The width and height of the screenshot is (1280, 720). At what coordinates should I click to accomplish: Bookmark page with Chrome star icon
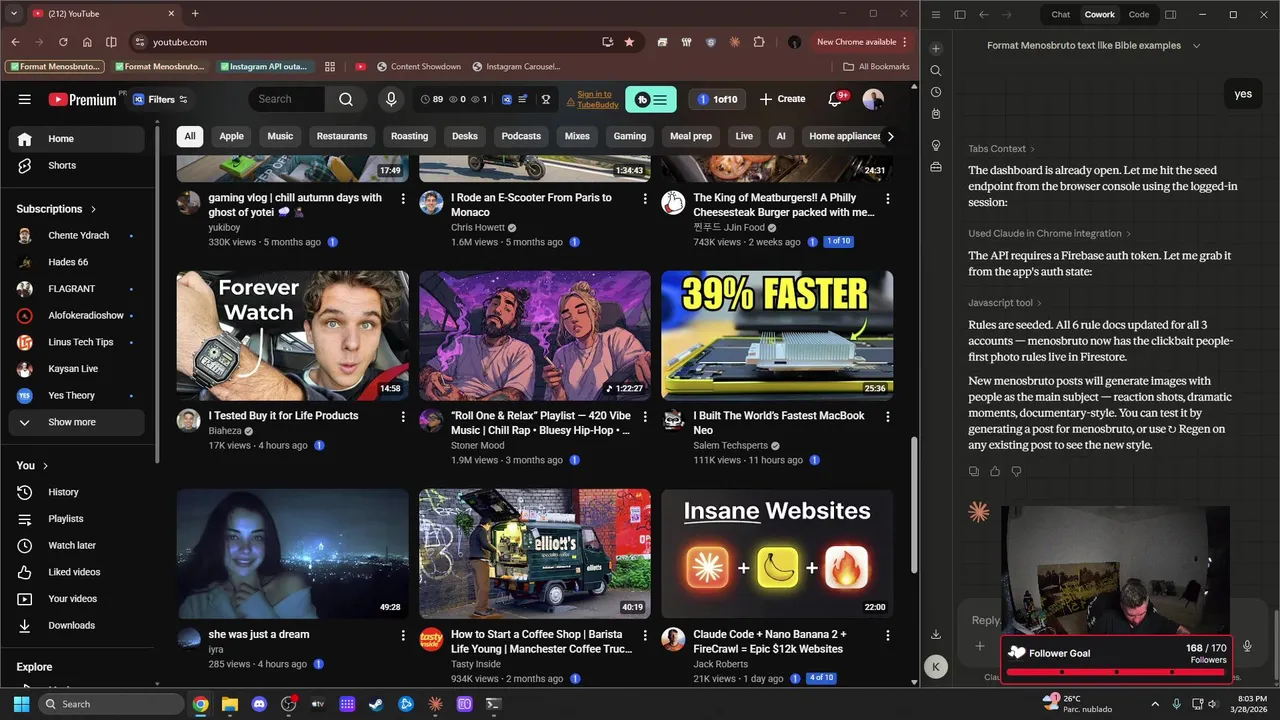[629, 42]
